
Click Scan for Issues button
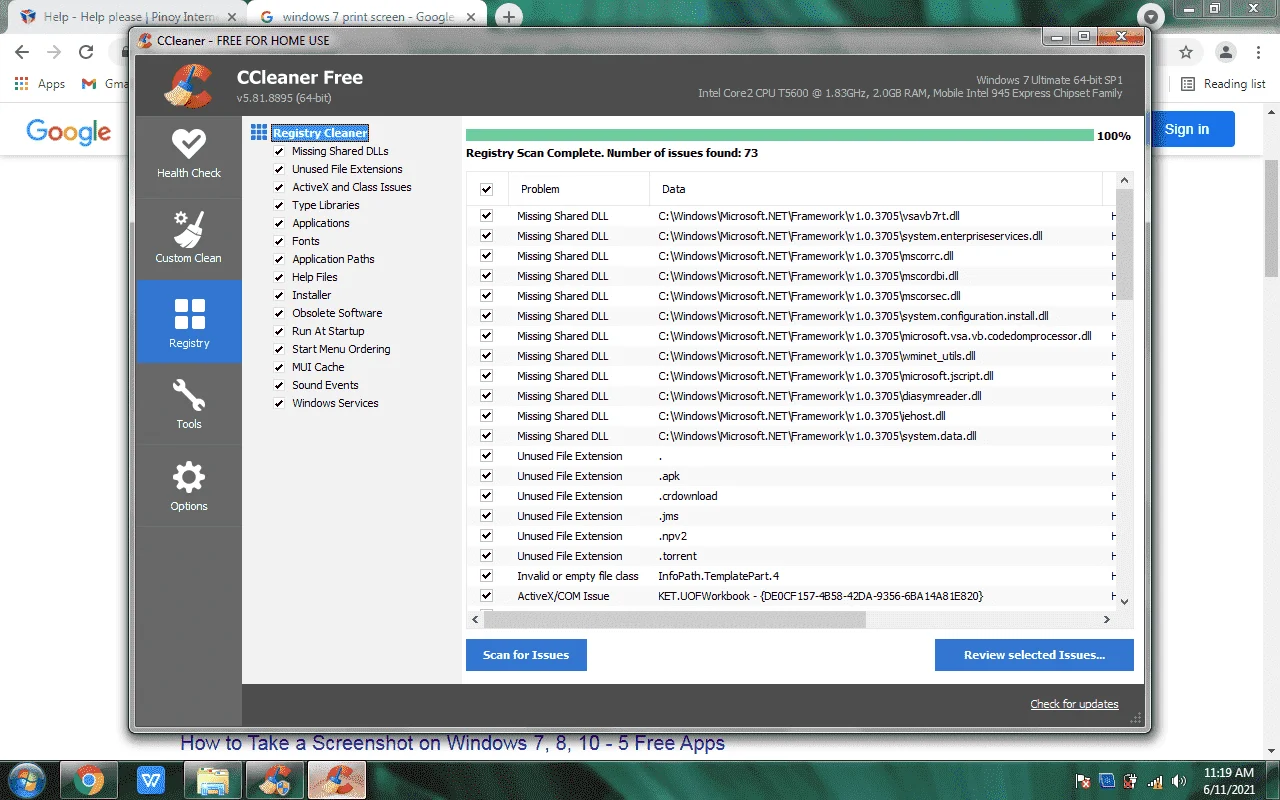pyautogui.click(x=526, y=655)
